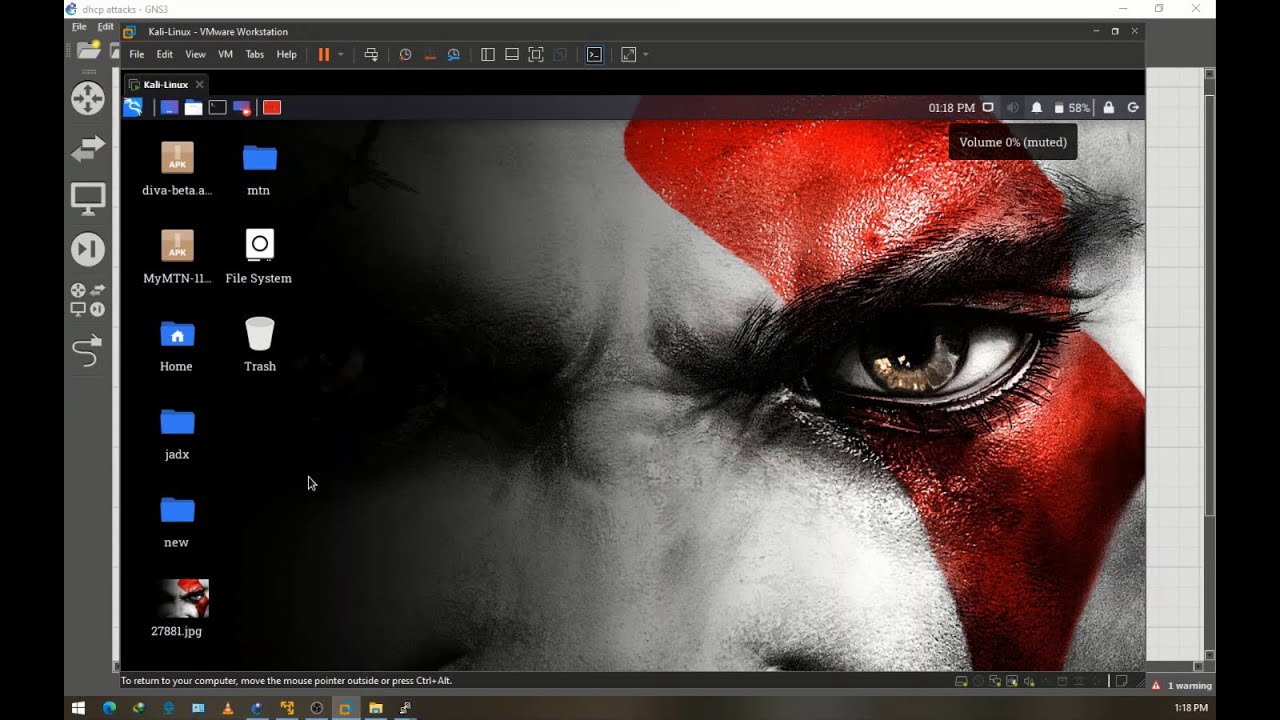Open Microsoft Edge from Windows taskbar

tap(109, 708)
